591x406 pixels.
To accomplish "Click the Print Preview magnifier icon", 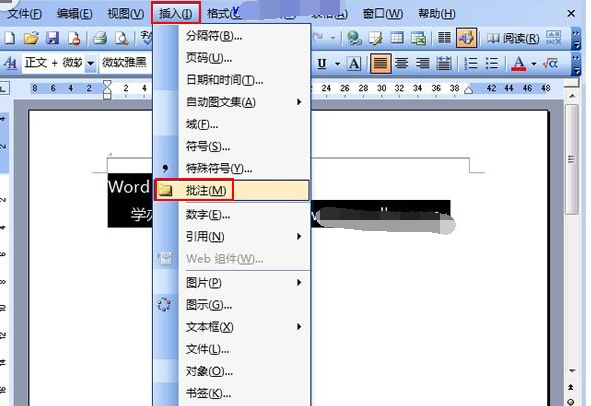I will click(x=122, y=38).
